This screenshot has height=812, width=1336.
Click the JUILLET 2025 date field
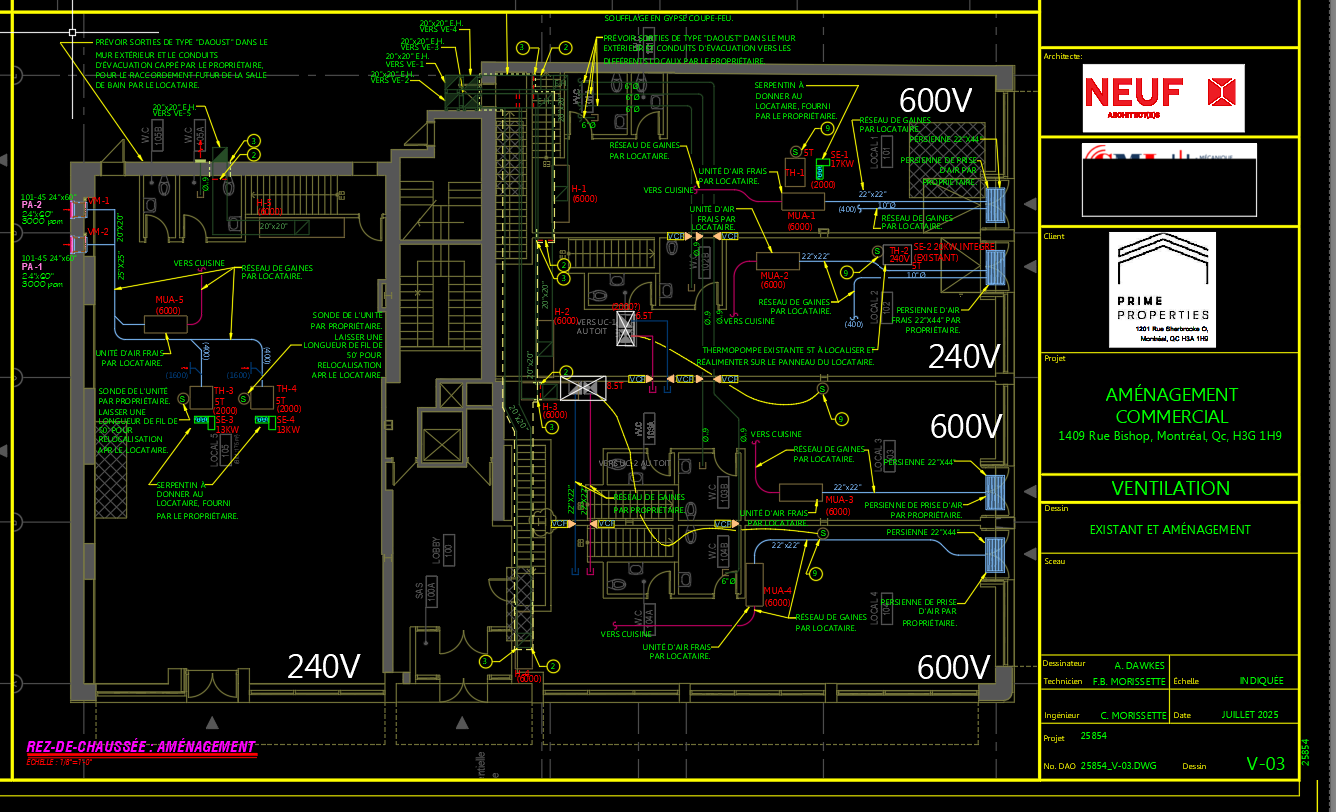[1250, 715]
